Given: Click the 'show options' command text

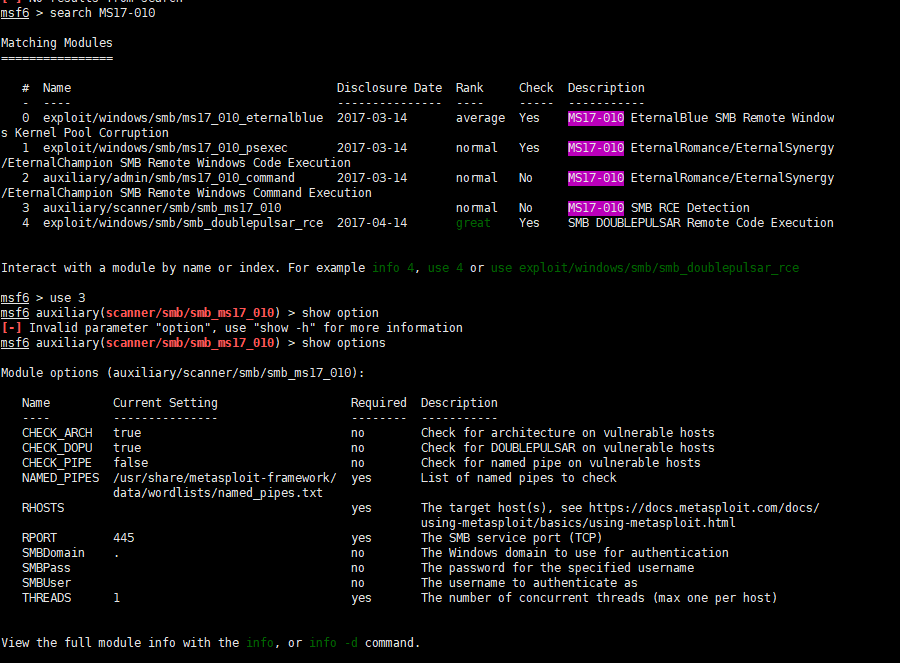Looking at the screenshot, I should click(x=344, y=343).
